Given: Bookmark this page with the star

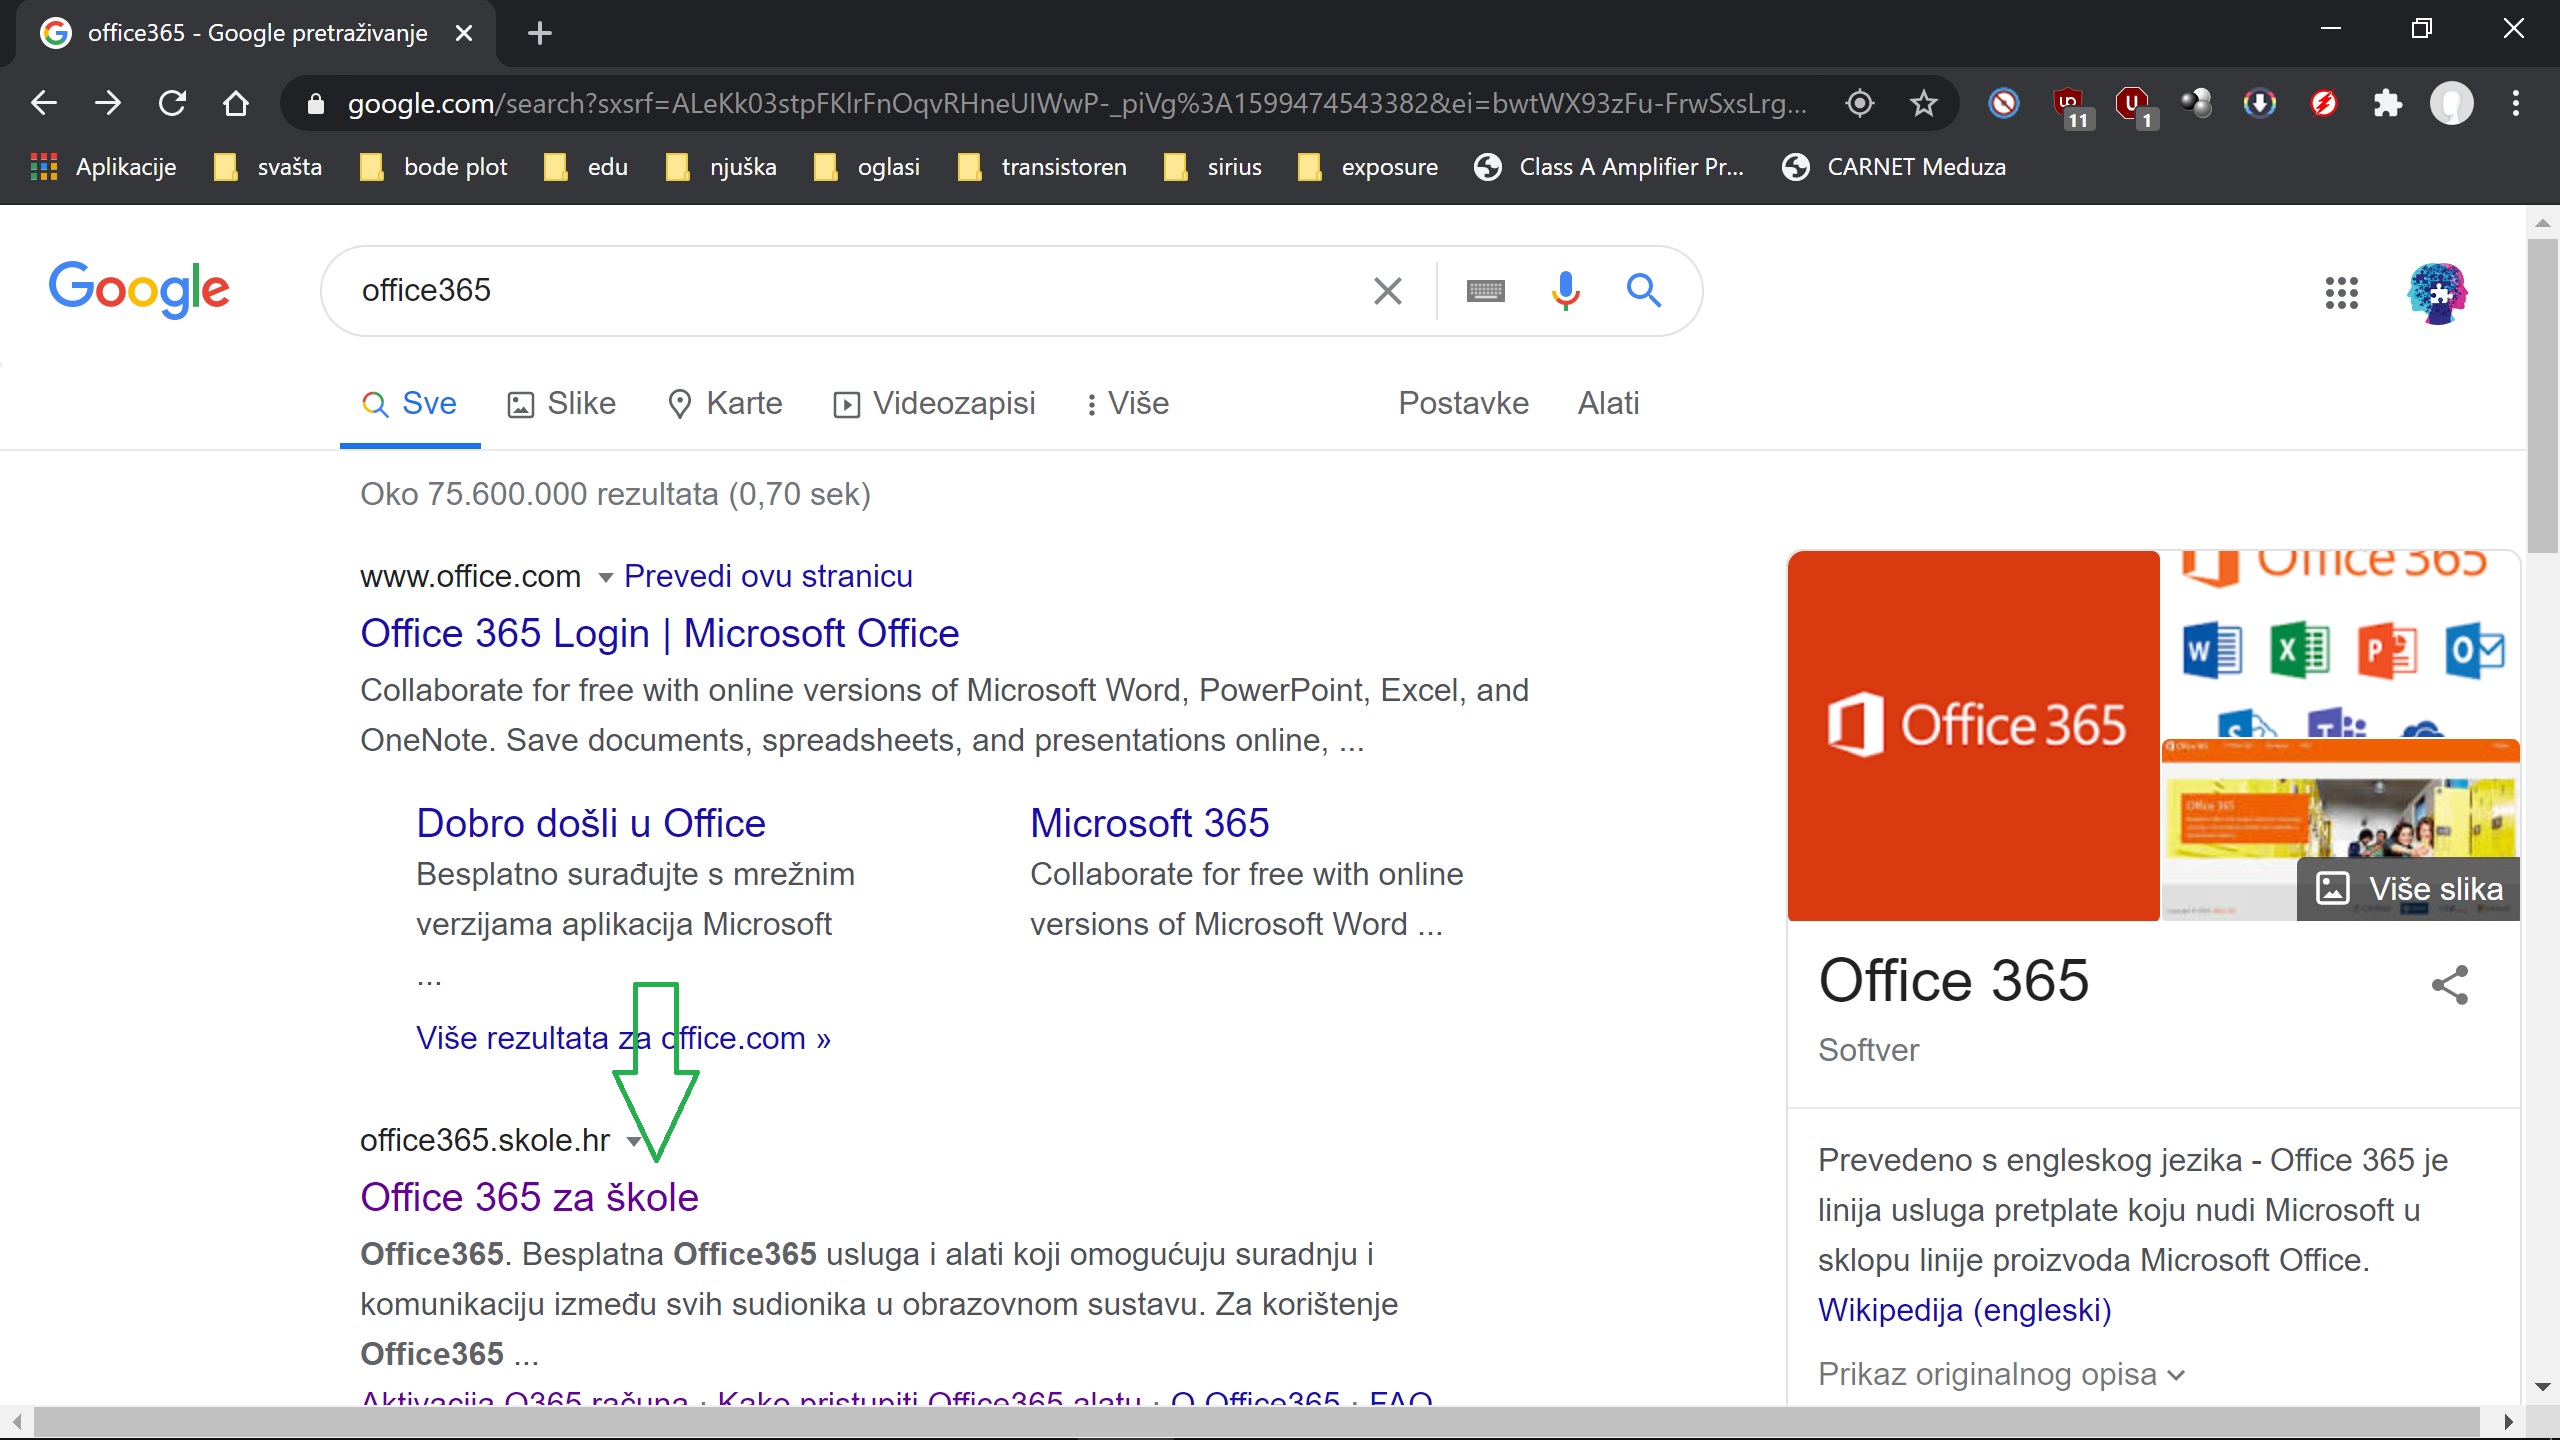Looking at the screenshot, I should tap(1924, 103).
